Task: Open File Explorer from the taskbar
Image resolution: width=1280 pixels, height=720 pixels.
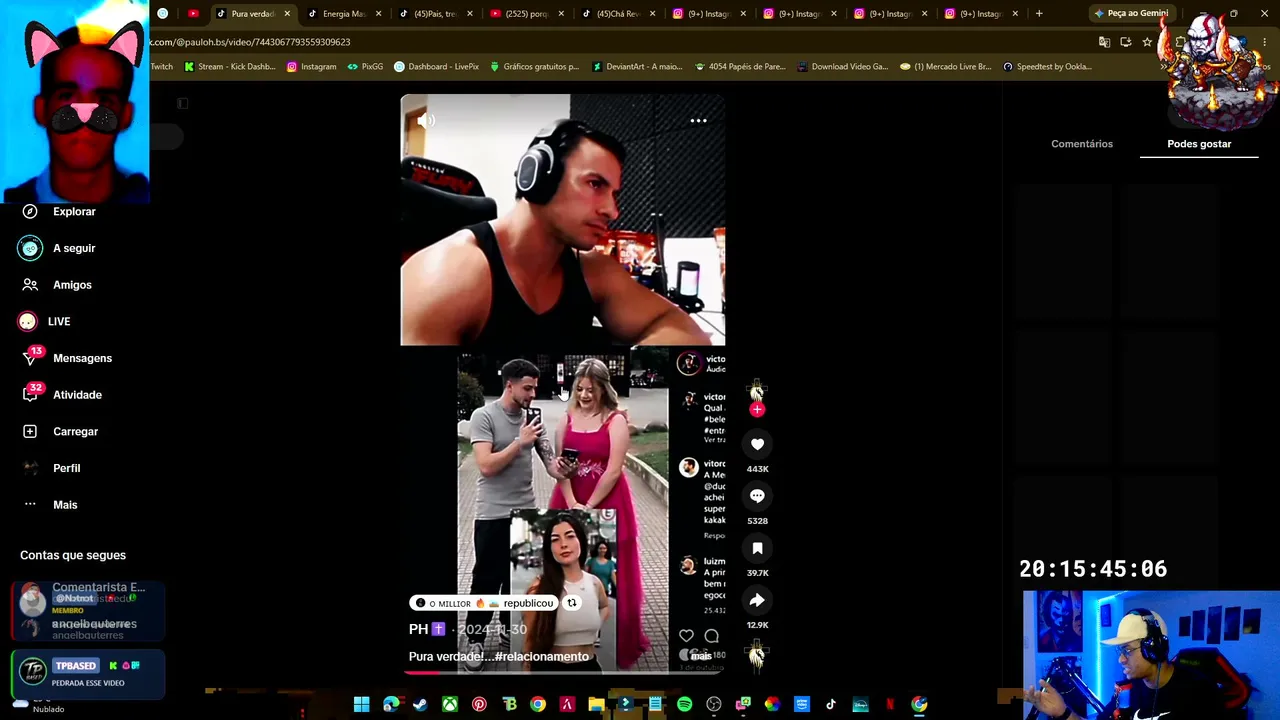Action: tap(596, 705)
